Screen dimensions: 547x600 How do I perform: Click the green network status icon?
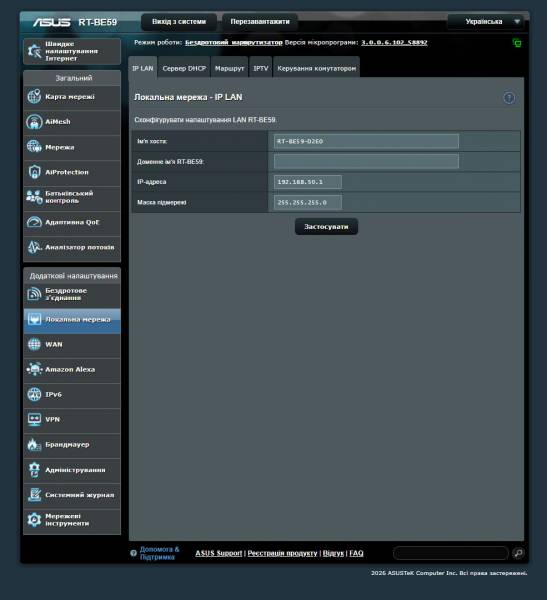click(x=517, y=43)
